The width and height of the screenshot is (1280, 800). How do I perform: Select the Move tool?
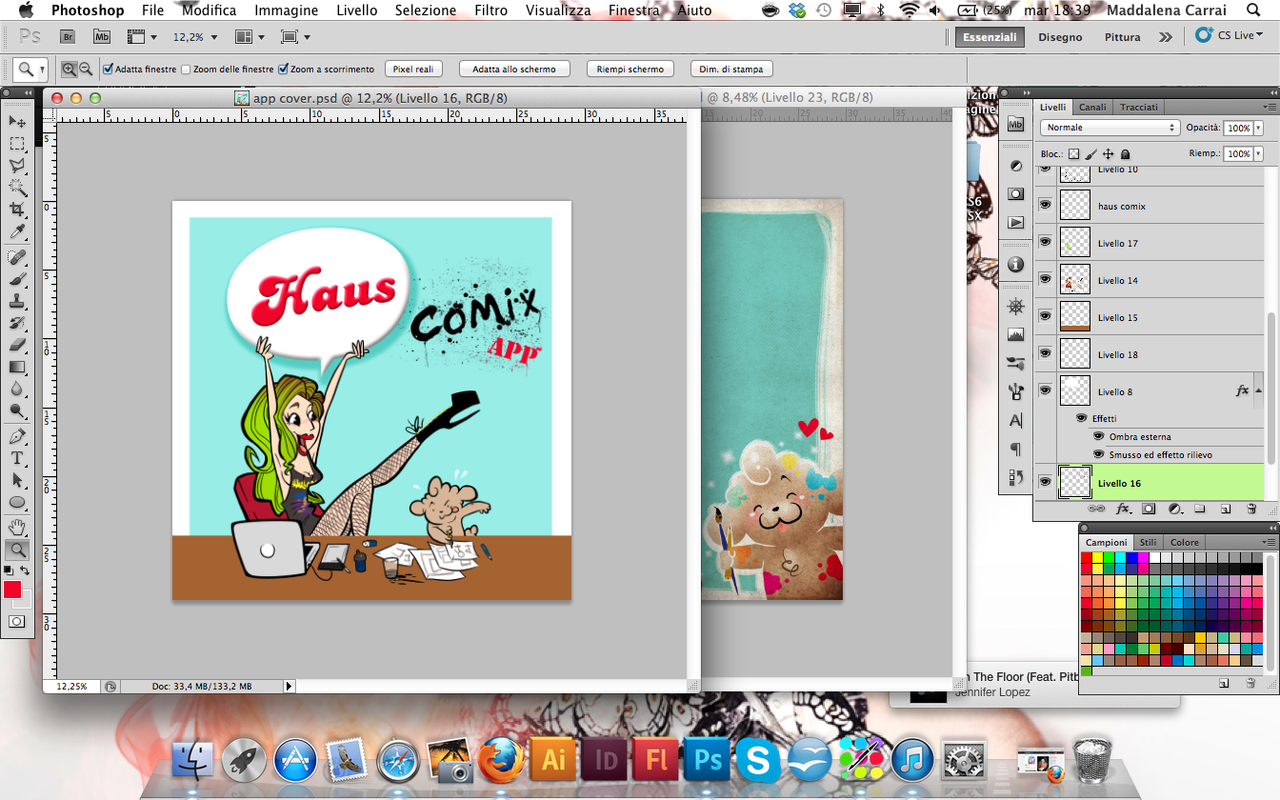click(x=17, y=121)
